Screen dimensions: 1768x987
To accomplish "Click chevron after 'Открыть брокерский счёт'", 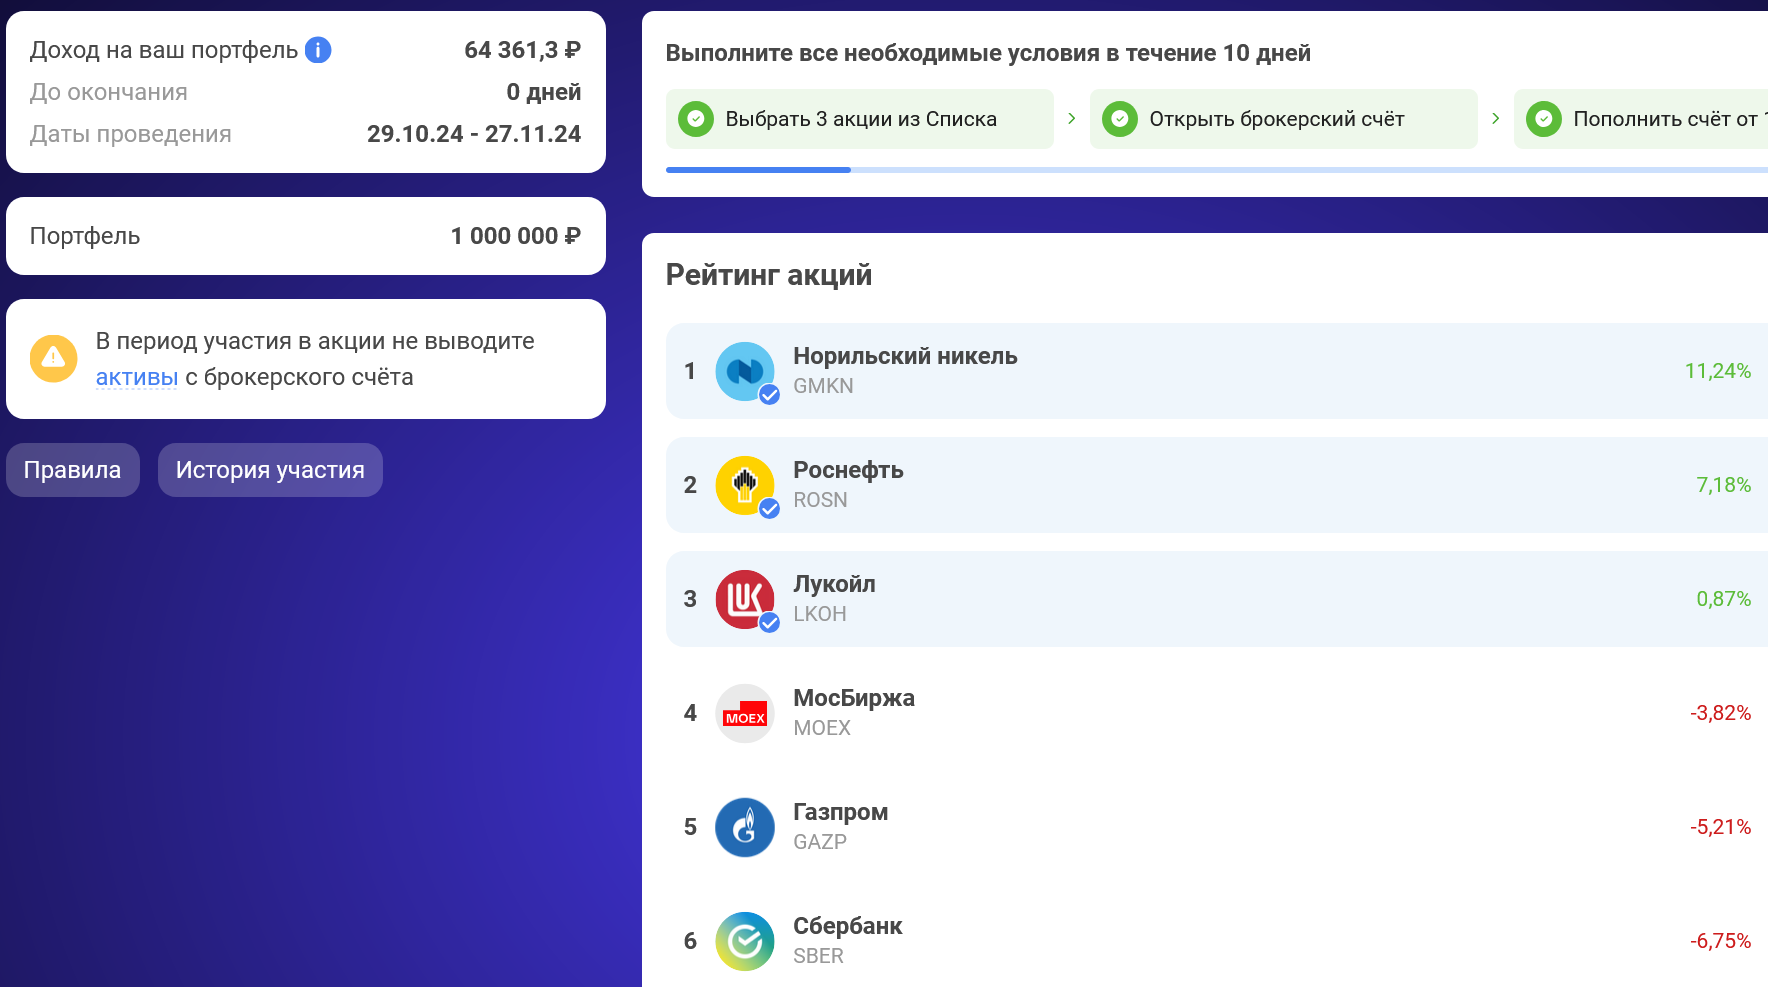I will tap(1496, 119).
